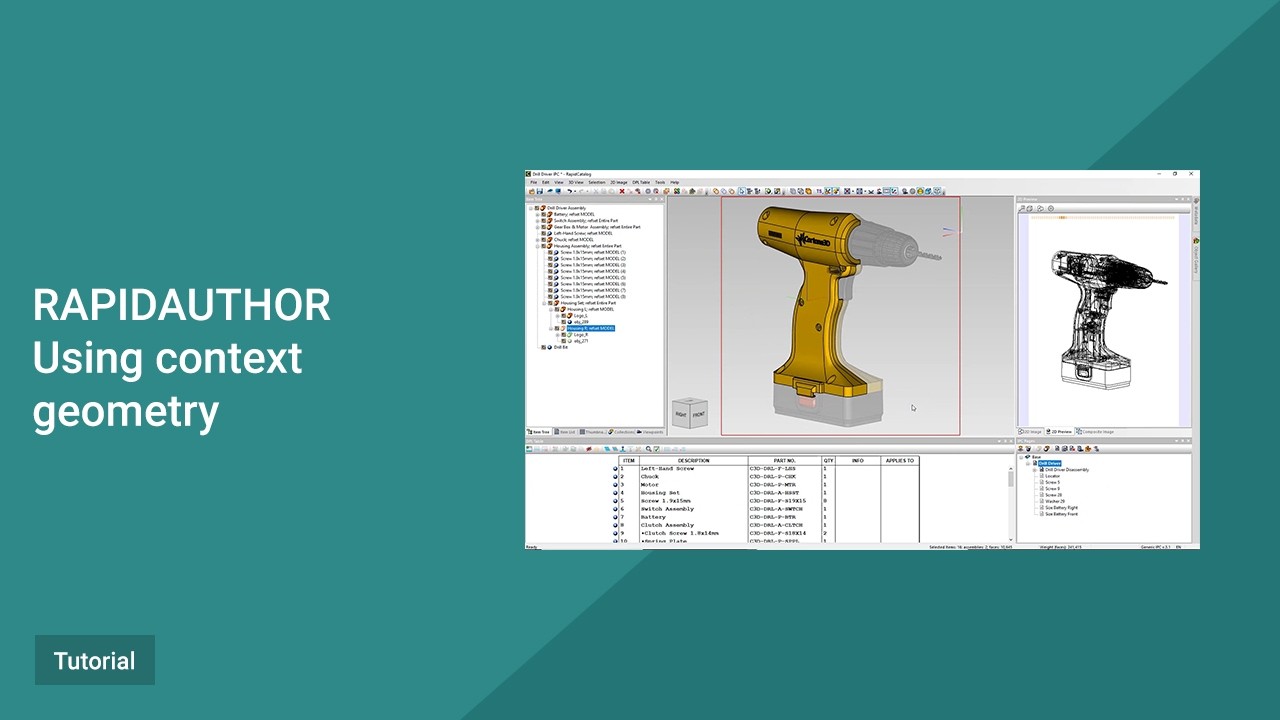Select the arrow pointer selection tool
The height and width of the screenshot is (720, 1280).
(741, 191)
